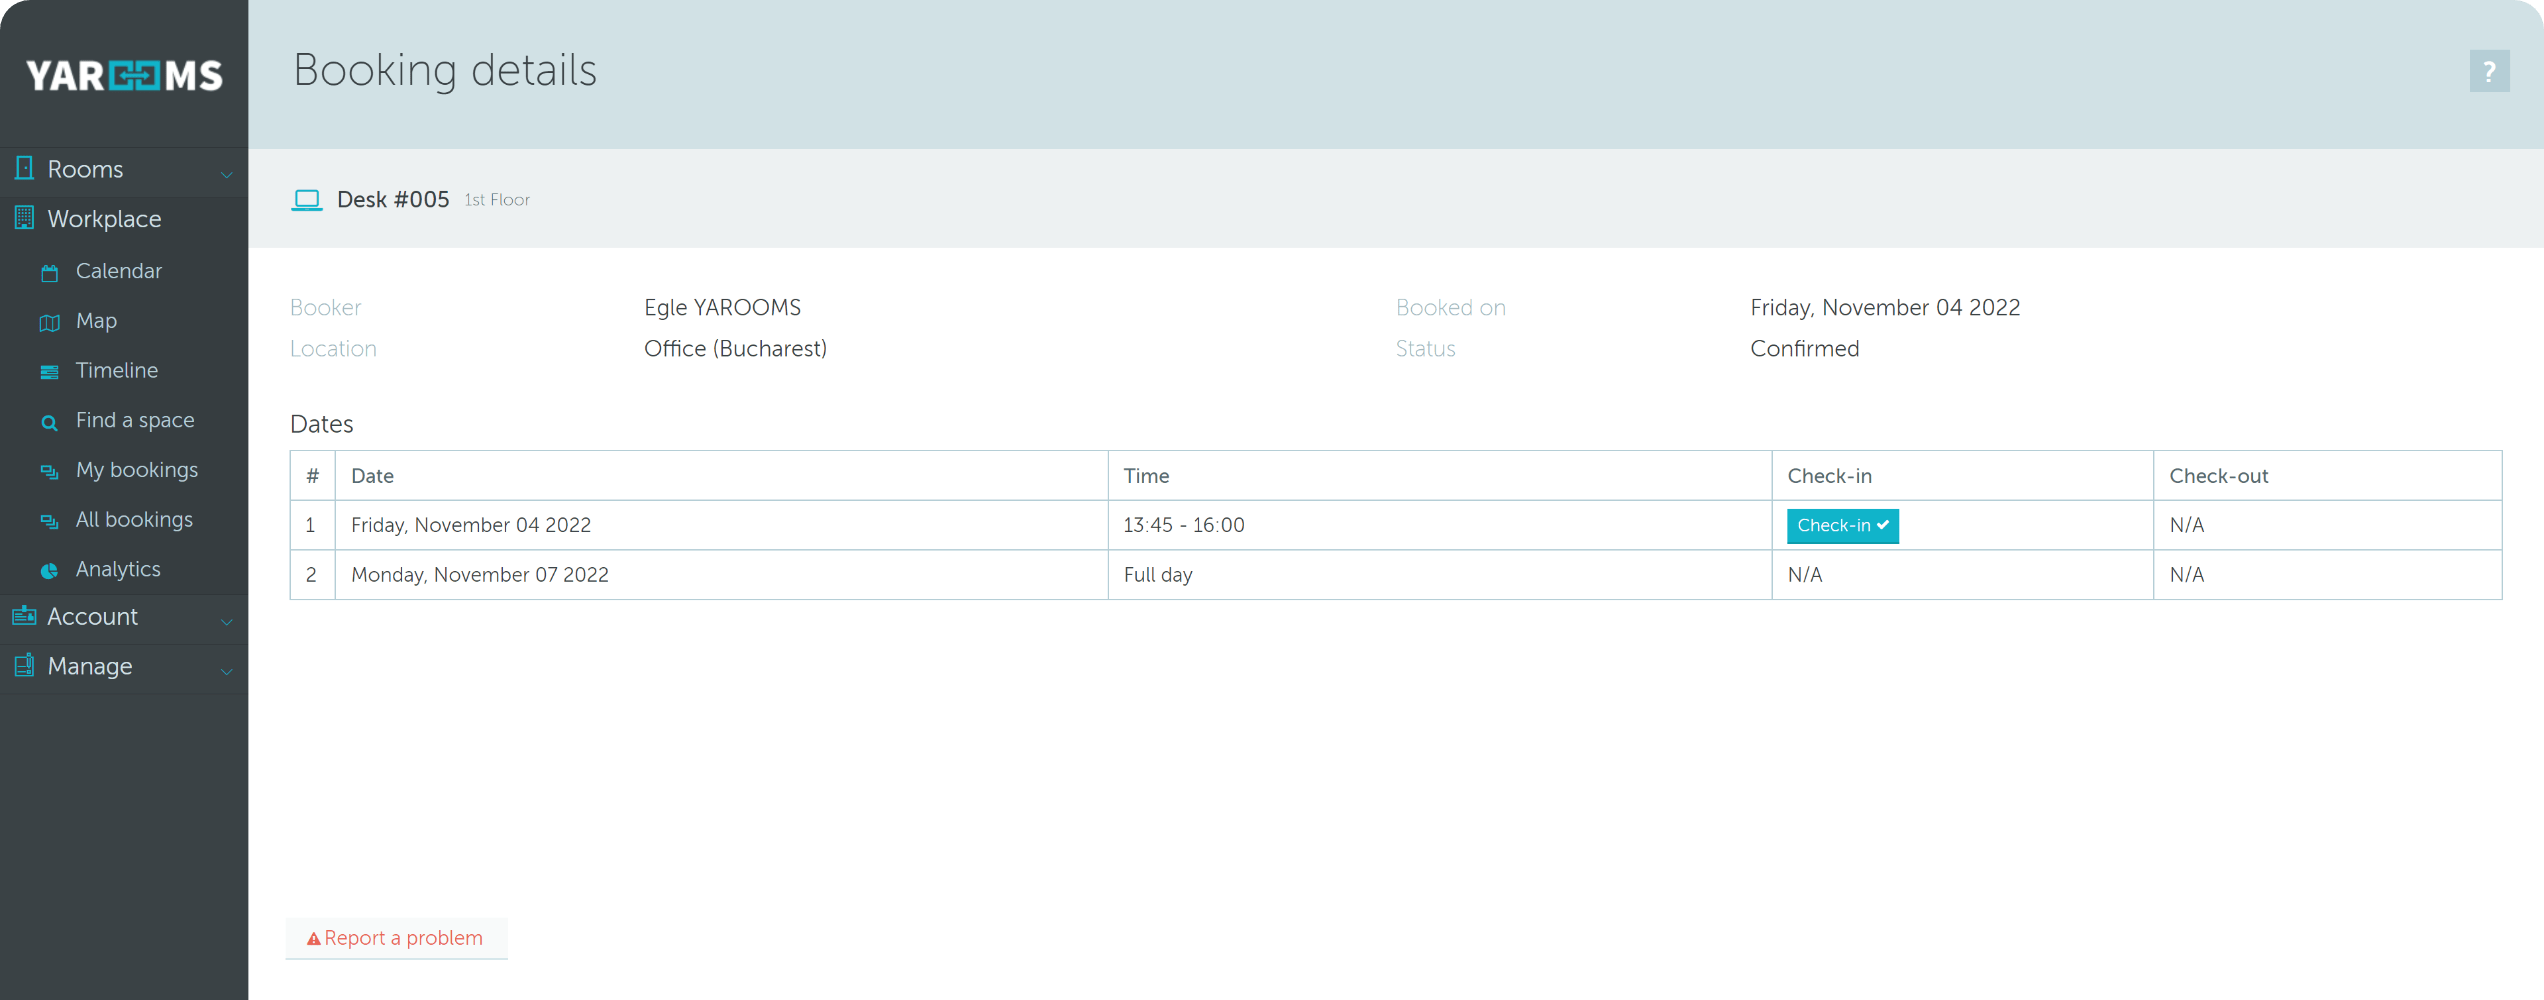The image size is (2544, 1000).
Task: Click the Rooms door icon
Action: point(23,168)
